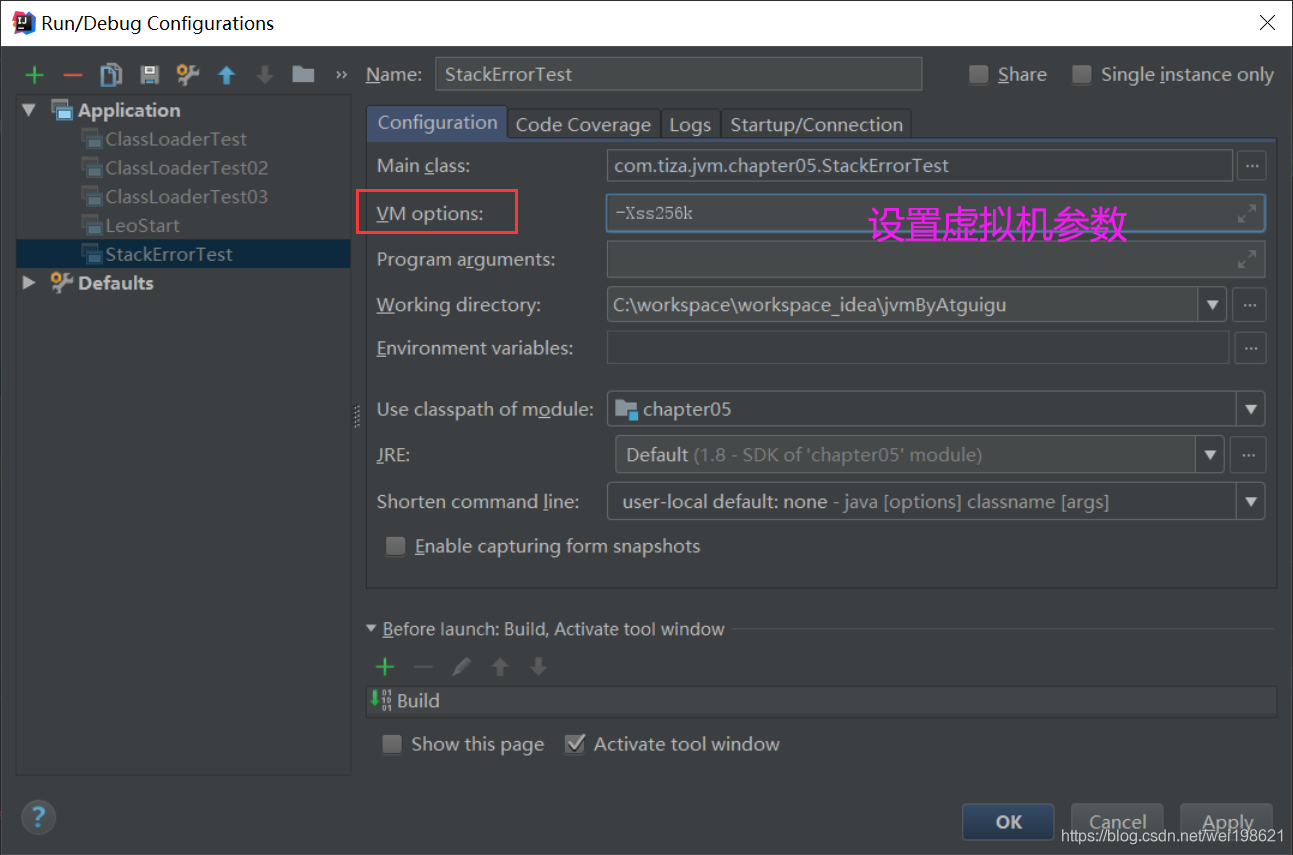
Task: Enable the Share checkbox
Action: coord(979,75)
